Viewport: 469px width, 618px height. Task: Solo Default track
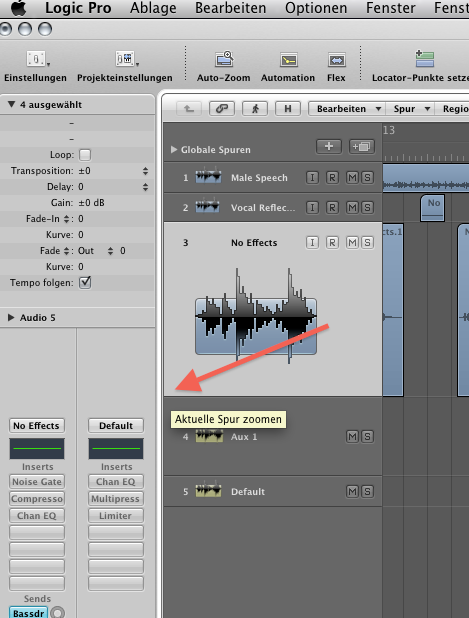pos(367,491)
